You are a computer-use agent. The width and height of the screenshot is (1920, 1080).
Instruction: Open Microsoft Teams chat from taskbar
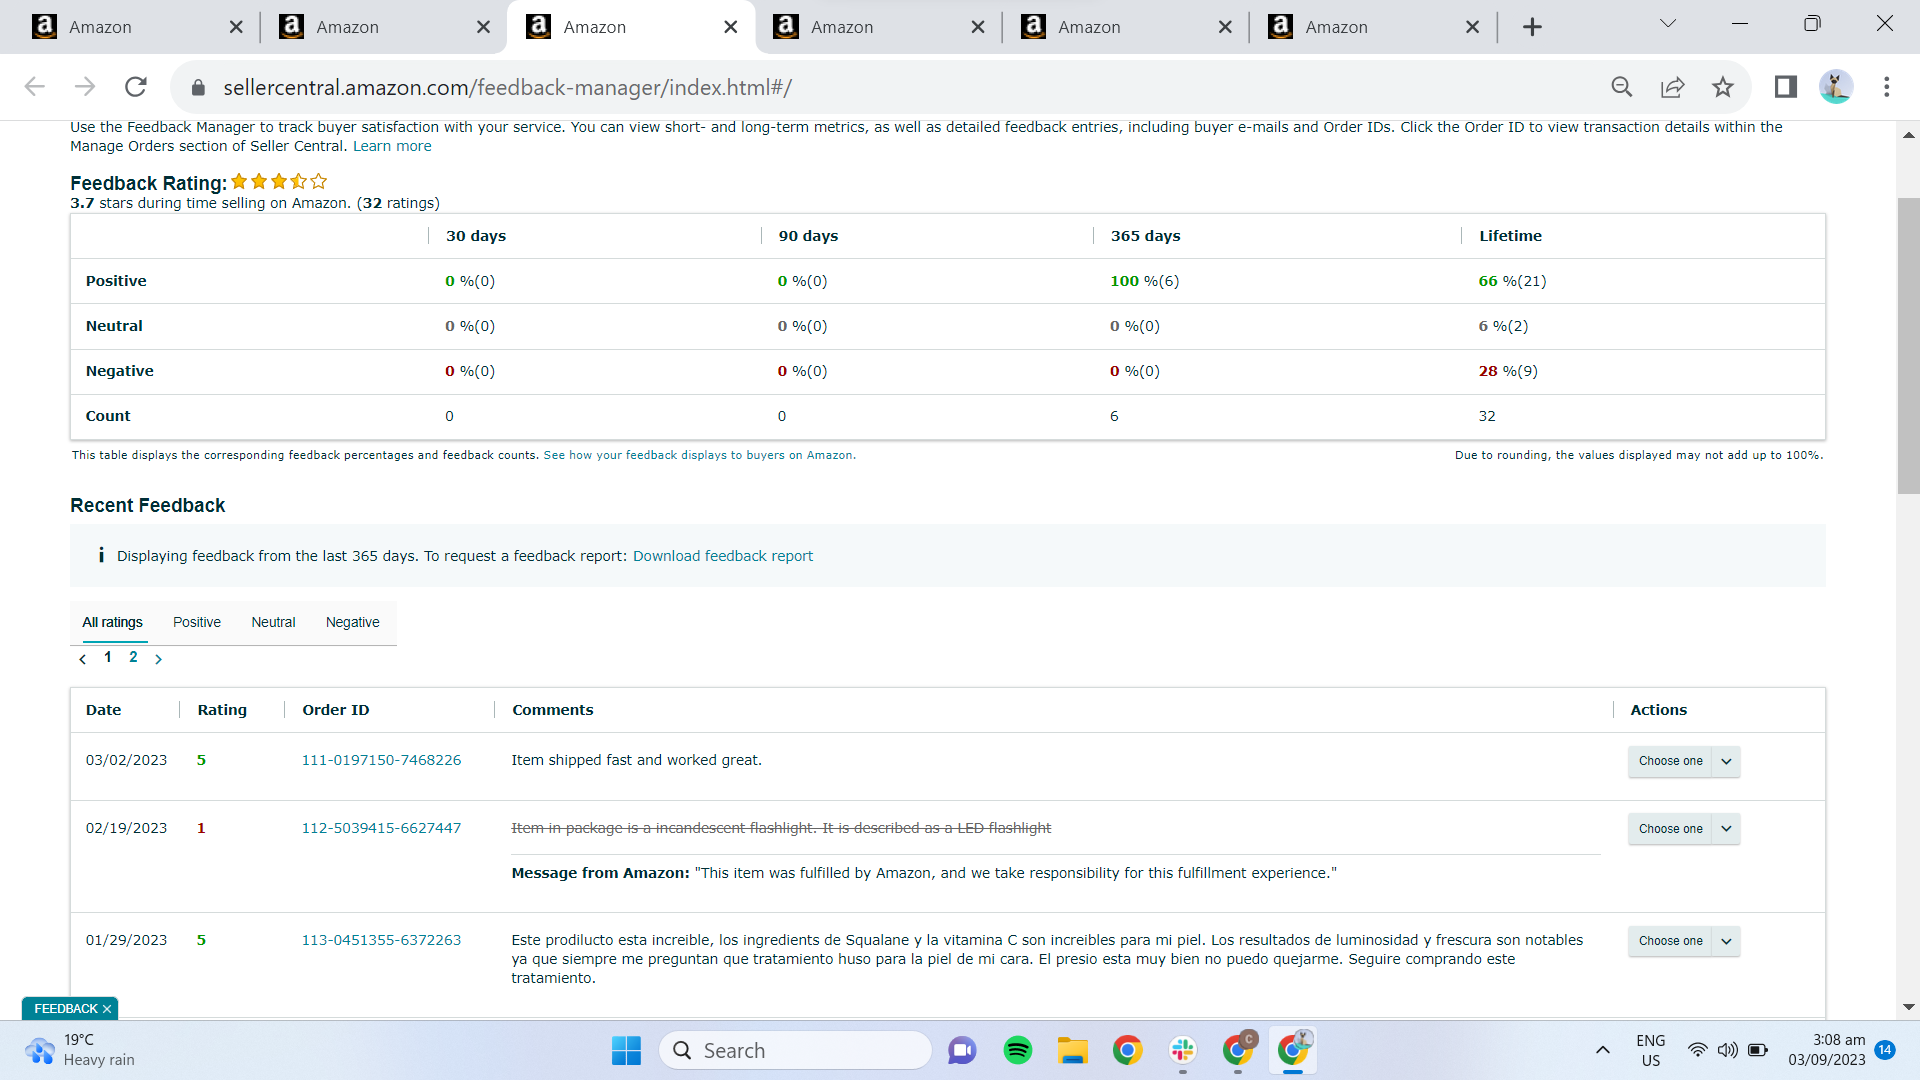pos(962,1050)
